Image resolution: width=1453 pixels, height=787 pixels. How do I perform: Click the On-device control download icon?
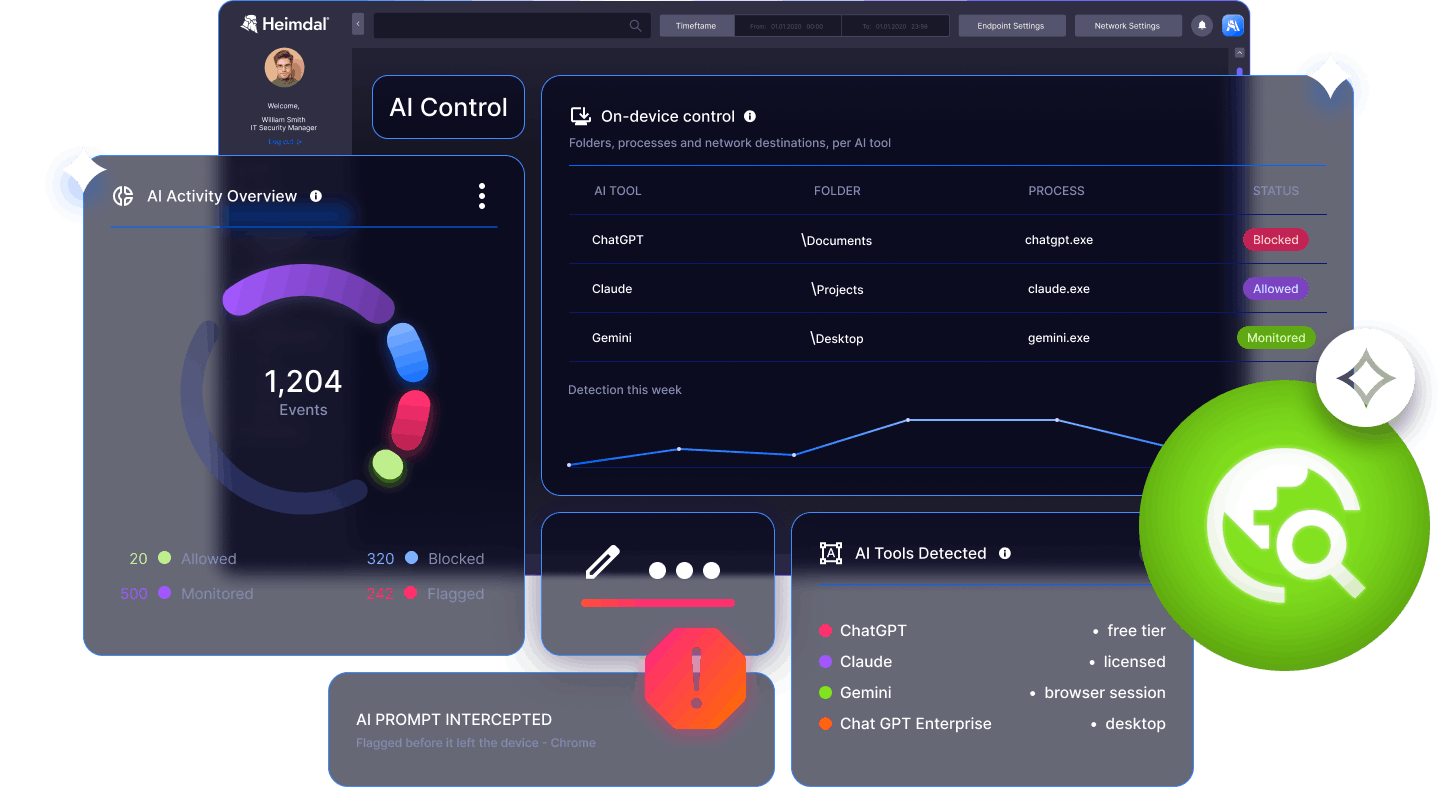[580, 116]
